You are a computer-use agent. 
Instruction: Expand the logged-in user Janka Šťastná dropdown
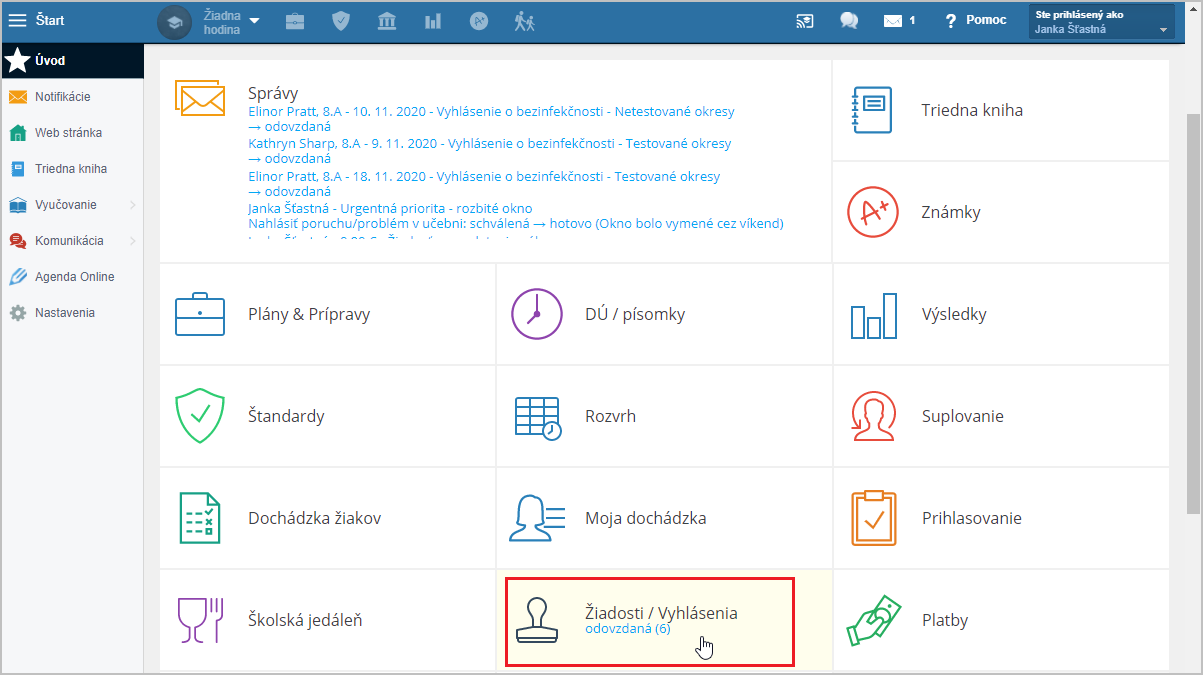pyautogui.click(x=1101, y=22)
